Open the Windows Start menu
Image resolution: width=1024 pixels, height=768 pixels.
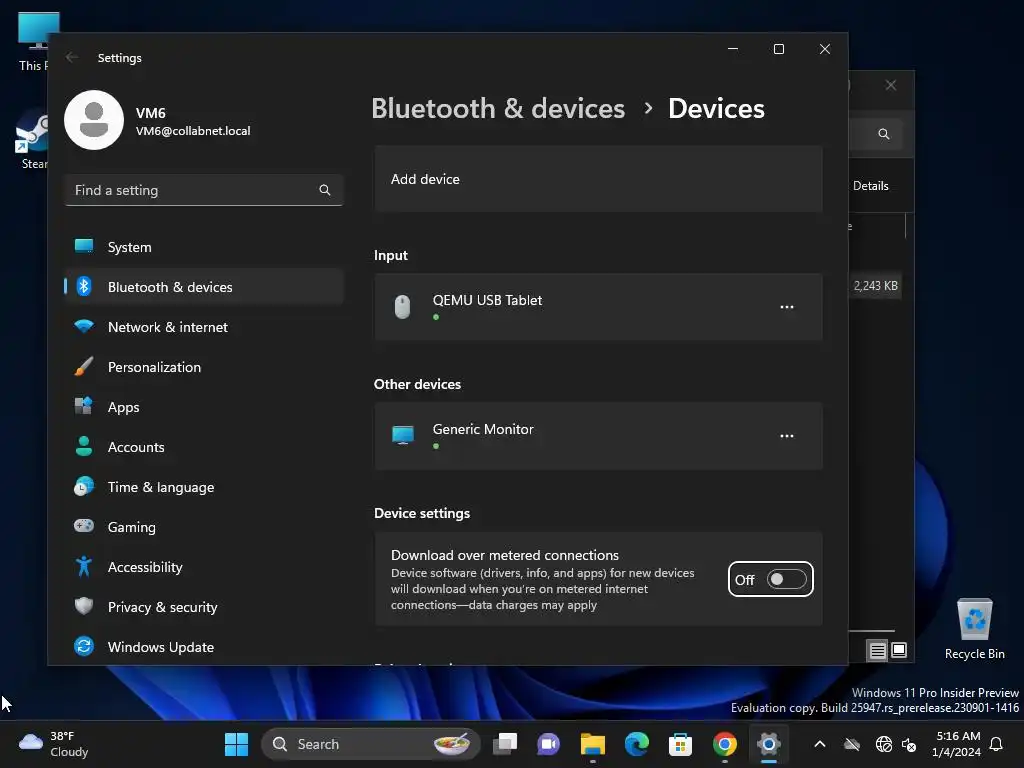pyautogui.click(x=236, y=744)
